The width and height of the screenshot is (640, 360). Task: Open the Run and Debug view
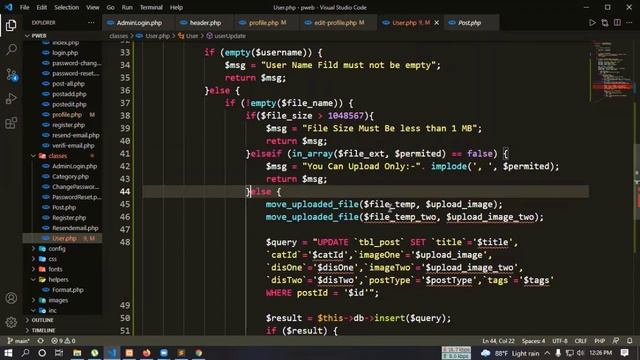[11, 98]
